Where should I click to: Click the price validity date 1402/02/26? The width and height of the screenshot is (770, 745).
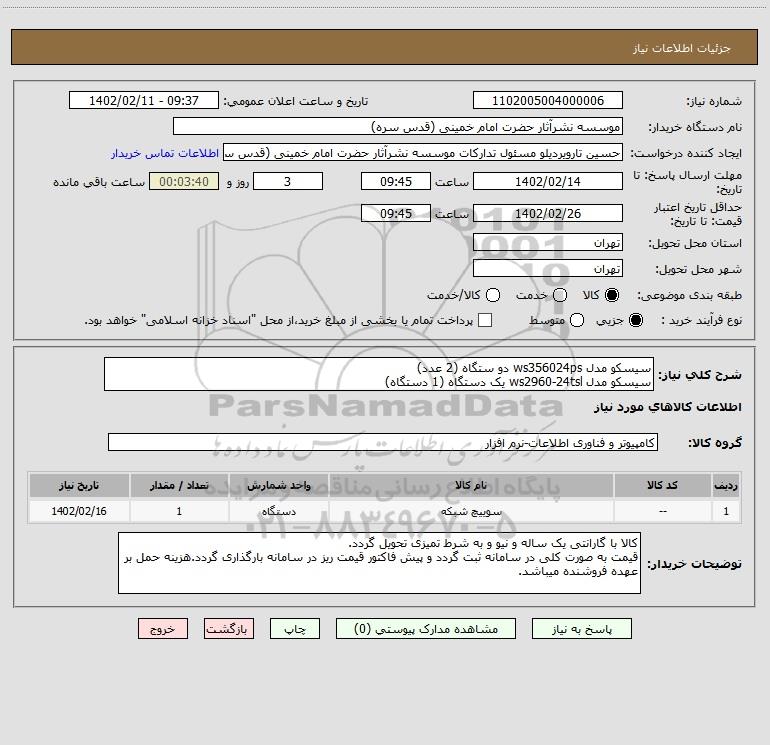[x=548, y=214]
